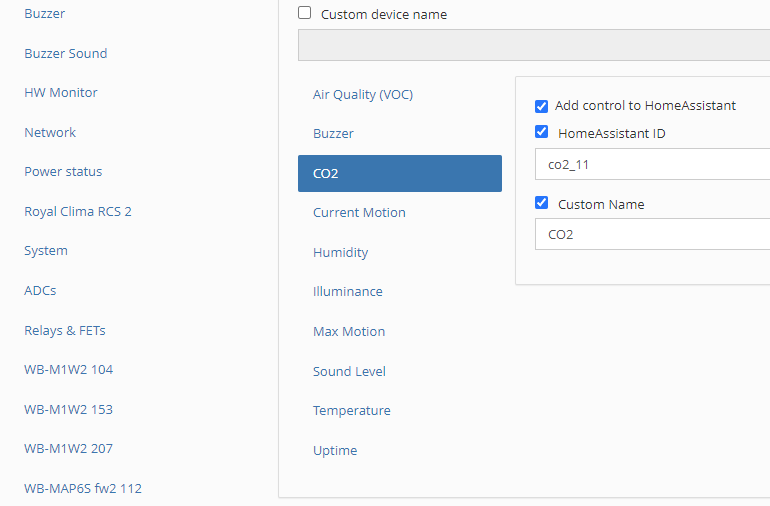Open the Uptime control tab
Screen dimensions: 770x506
click(335, 451)
